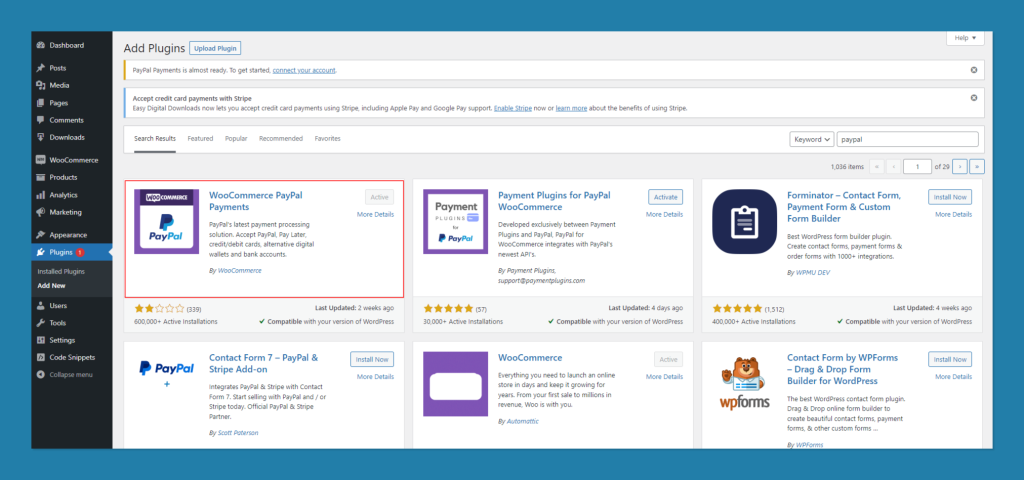The image size is (1024, 480).
Task: Open Settings sidebar icon
Action: click(40, 340)
